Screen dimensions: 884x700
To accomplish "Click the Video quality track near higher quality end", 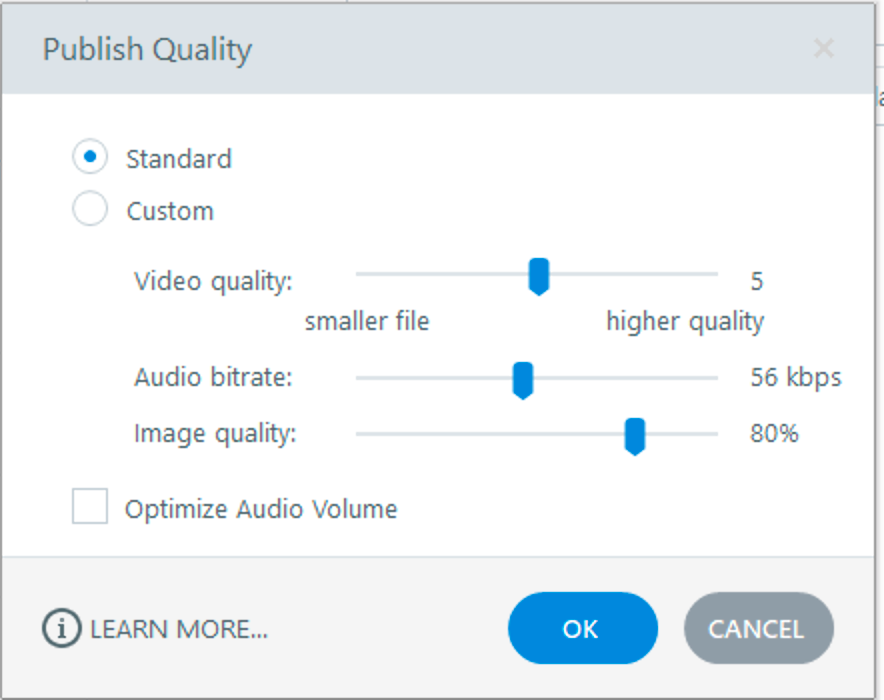I will point(700,273).
